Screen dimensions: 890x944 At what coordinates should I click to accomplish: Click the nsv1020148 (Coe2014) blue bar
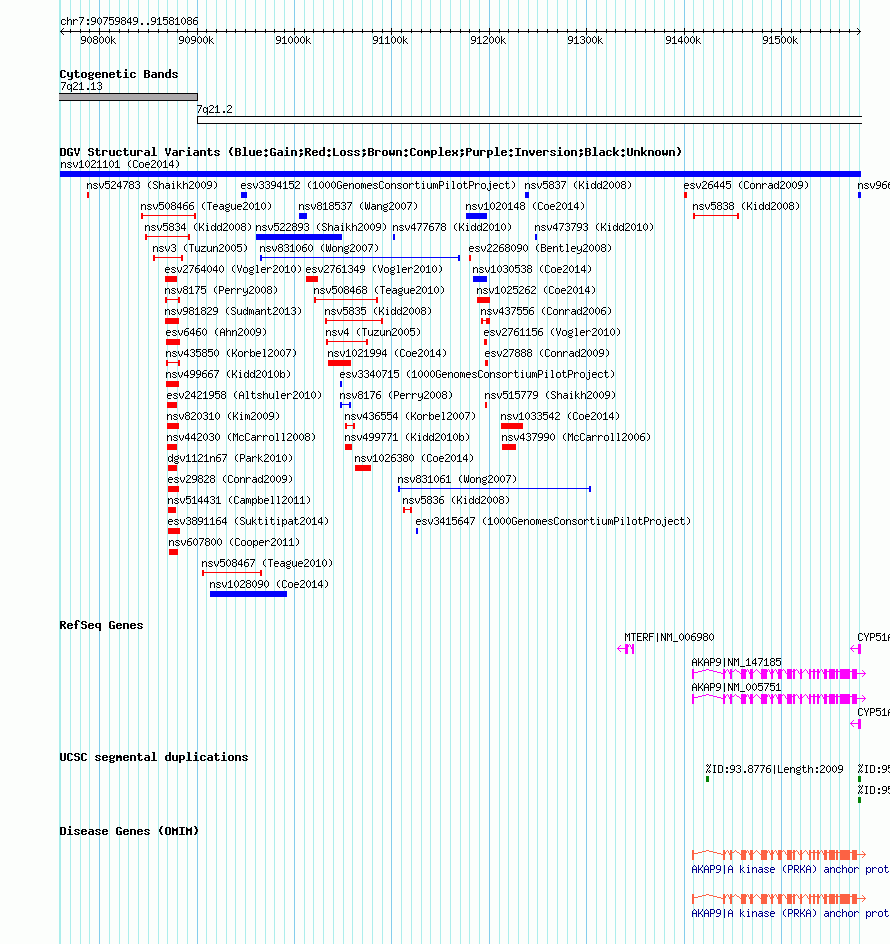click(476, 216)
